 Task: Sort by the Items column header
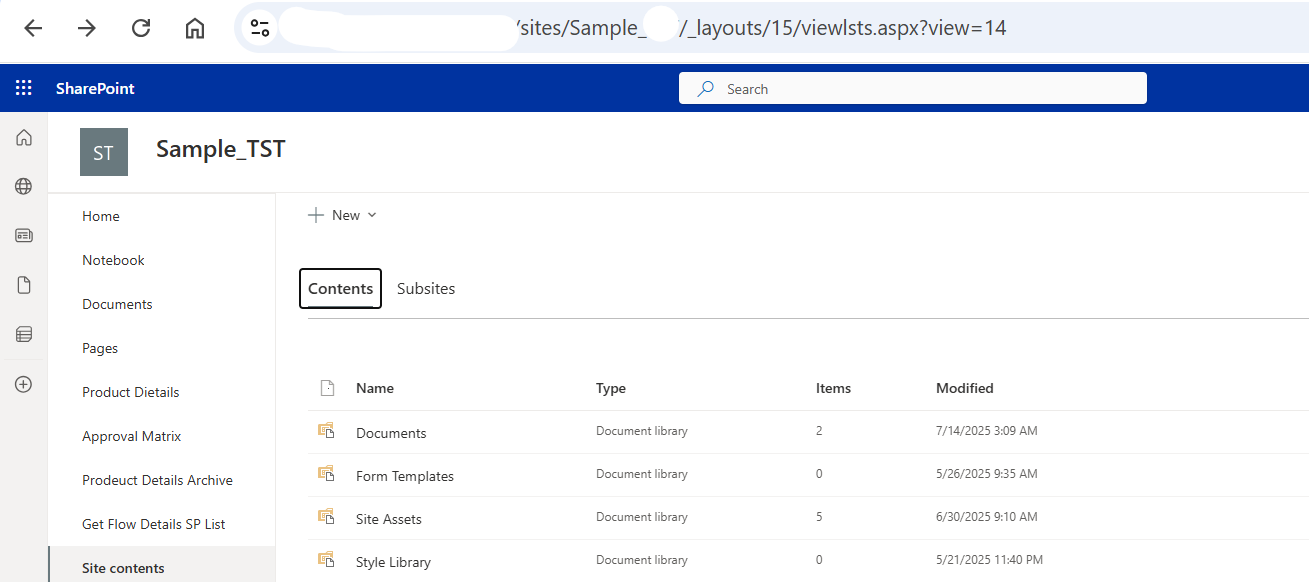tap(833, 388)
